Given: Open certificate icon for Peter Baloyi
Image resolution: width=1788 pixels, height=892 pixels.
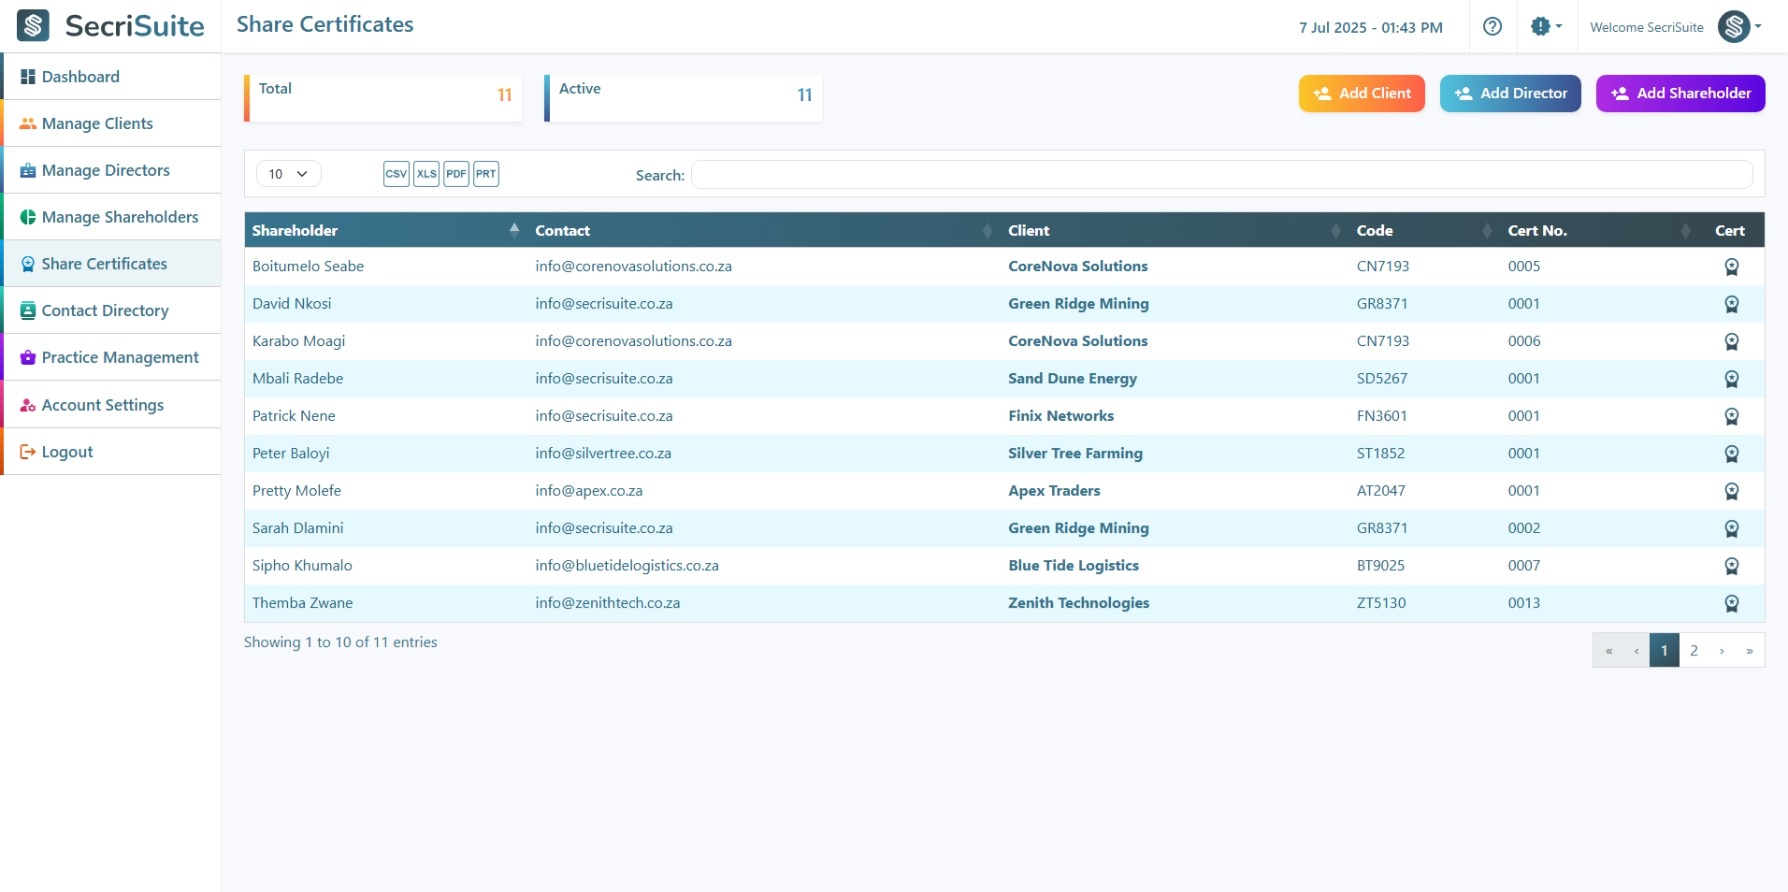Looking at the screenshot, I should pos(1731,454).
